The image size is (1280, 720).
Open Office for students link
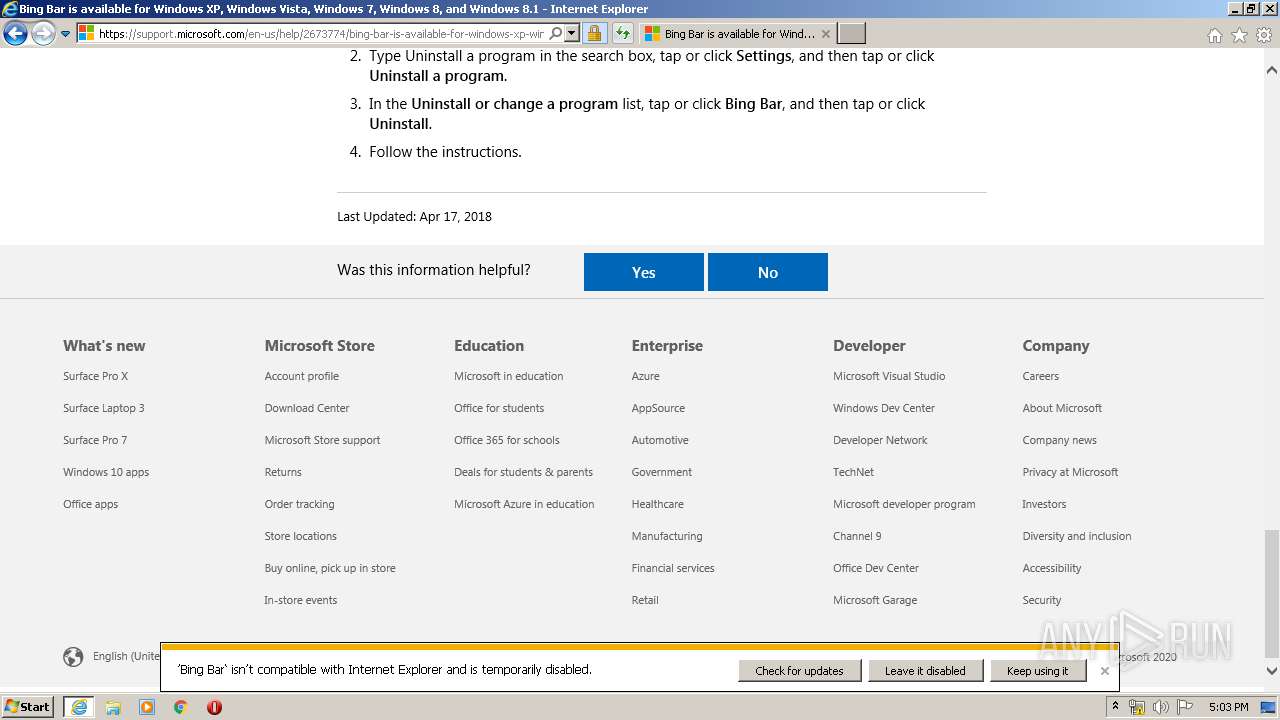[499, 408]
